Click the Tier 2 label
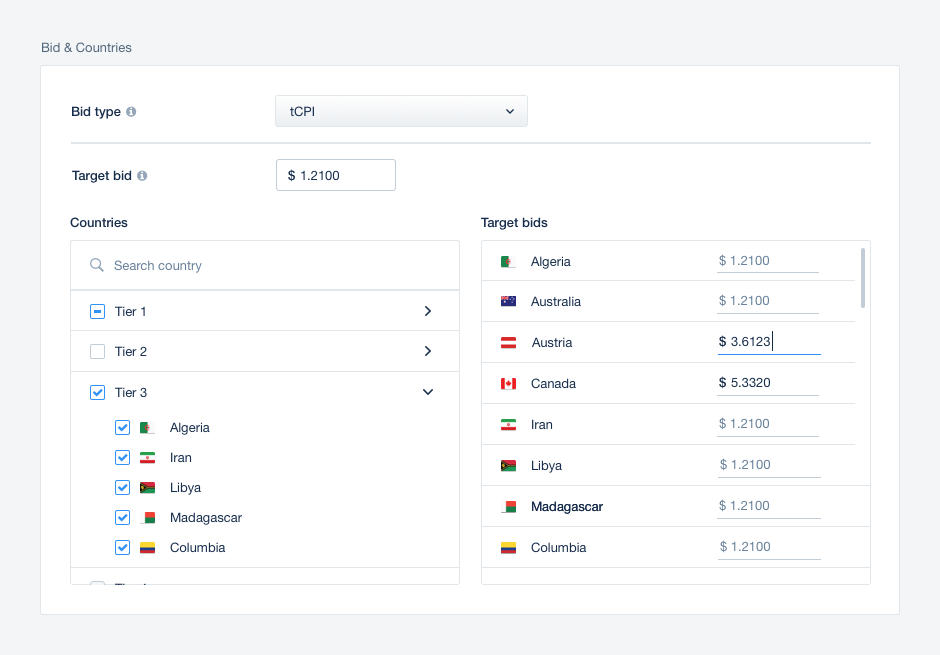Screen dimensions: 940x655 131,352
